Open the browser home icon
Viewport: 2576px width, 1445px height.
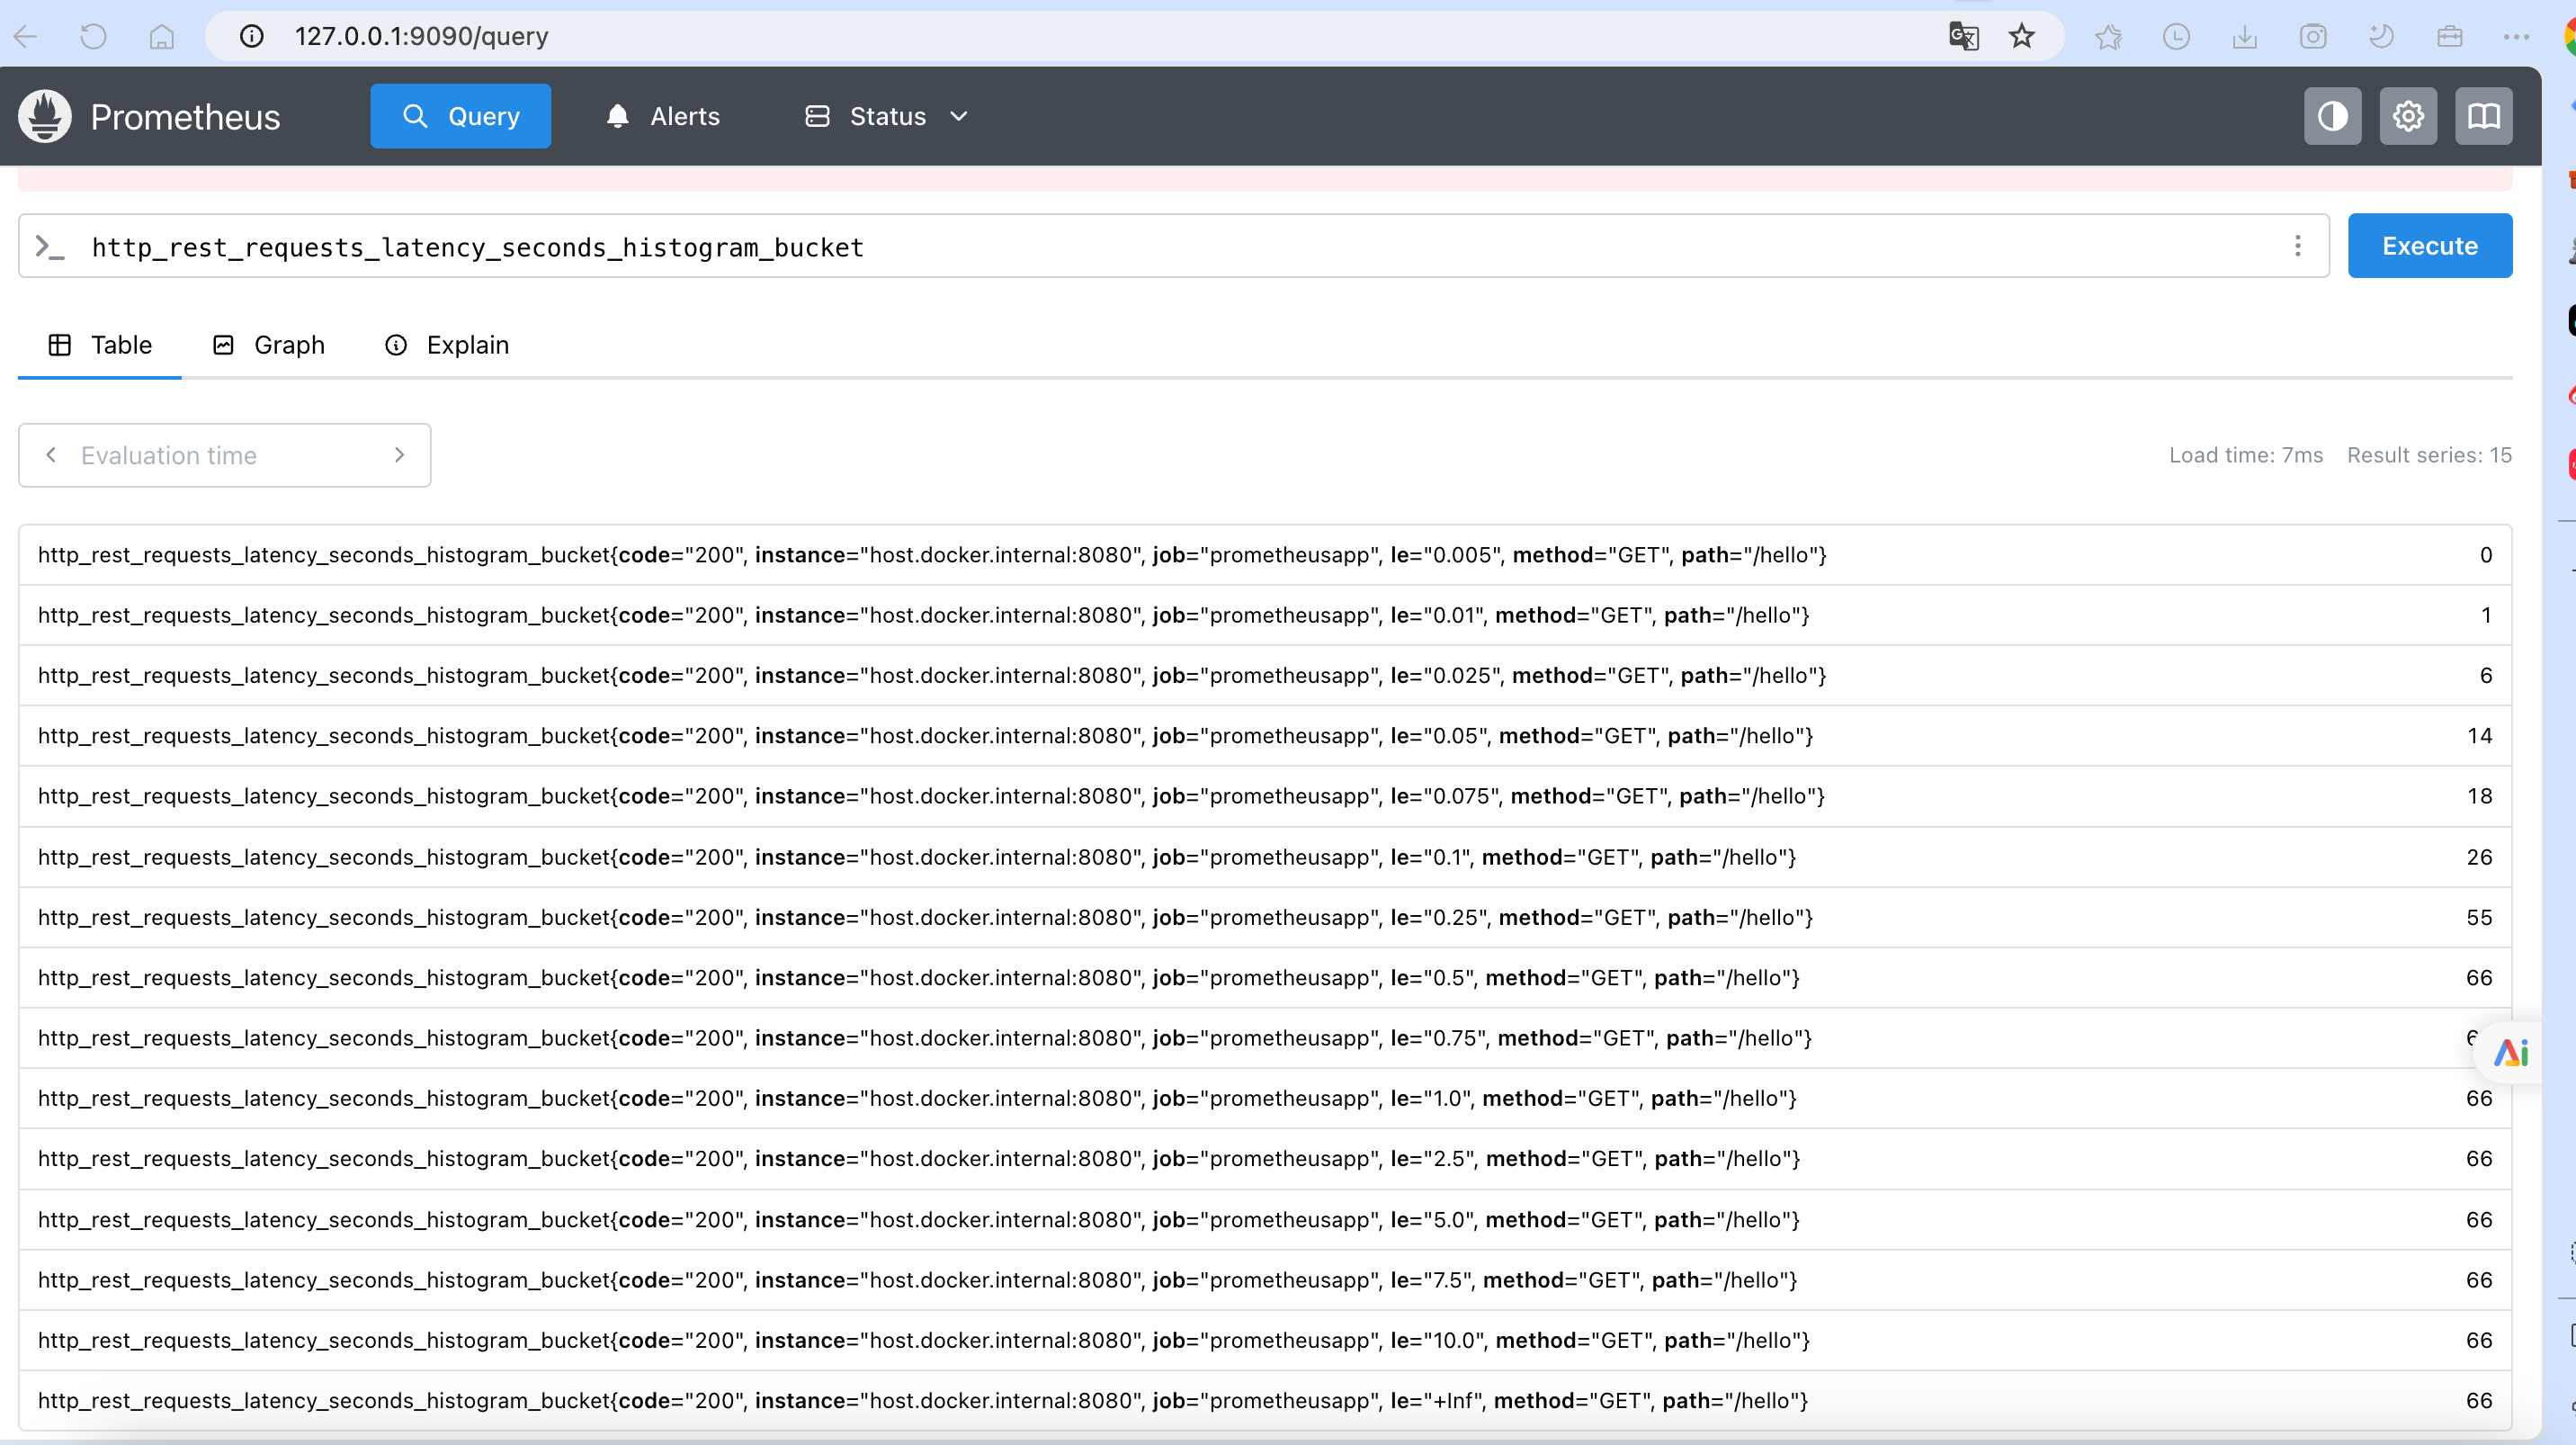tap(161, 37)
